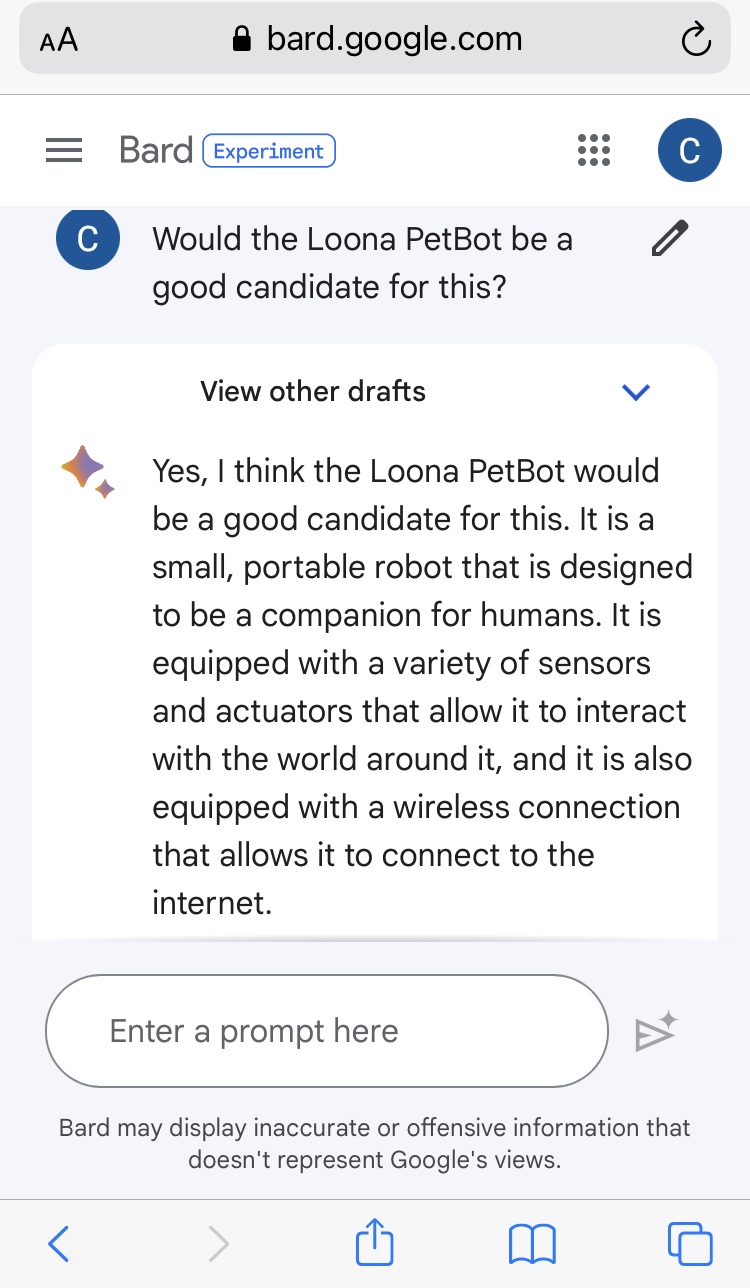Click the Experiment badge

pos(269,151)
